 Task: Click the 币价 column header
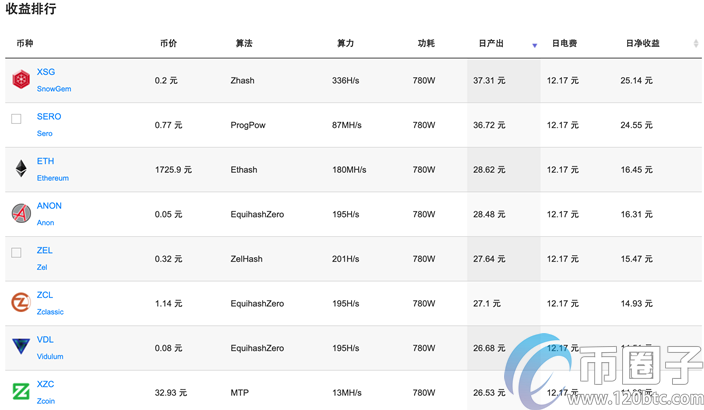point(168,44)
